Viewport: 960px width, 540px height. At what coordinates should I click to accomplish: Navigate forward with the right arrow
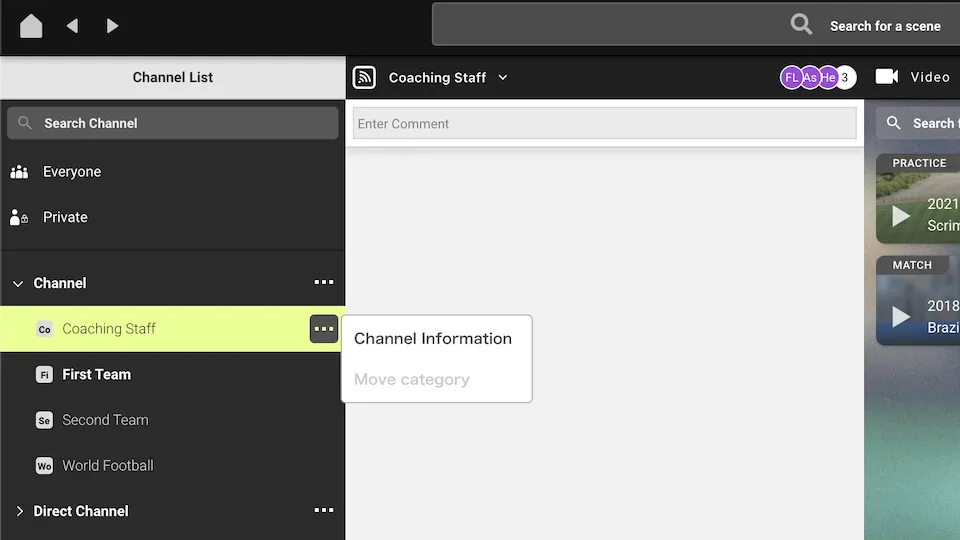point(112,26)
